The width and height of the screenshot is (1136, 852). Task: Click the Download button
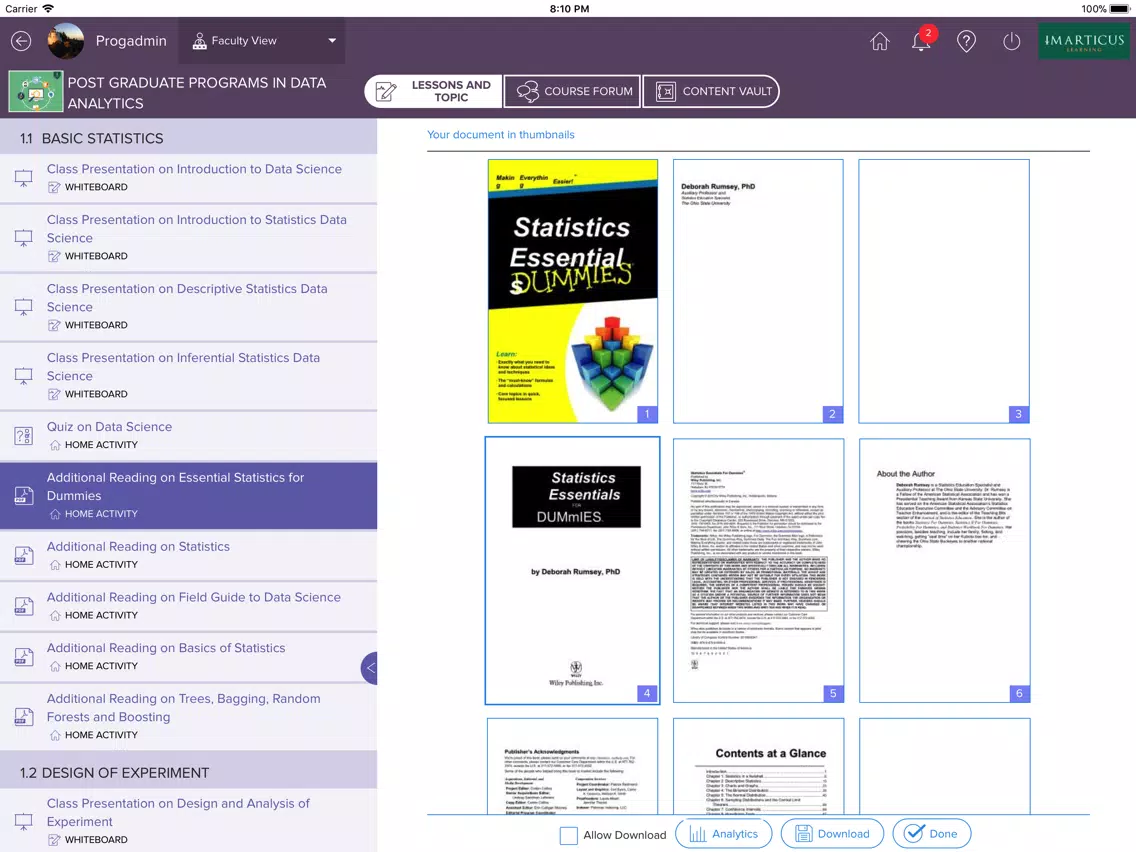click(832, 834)
